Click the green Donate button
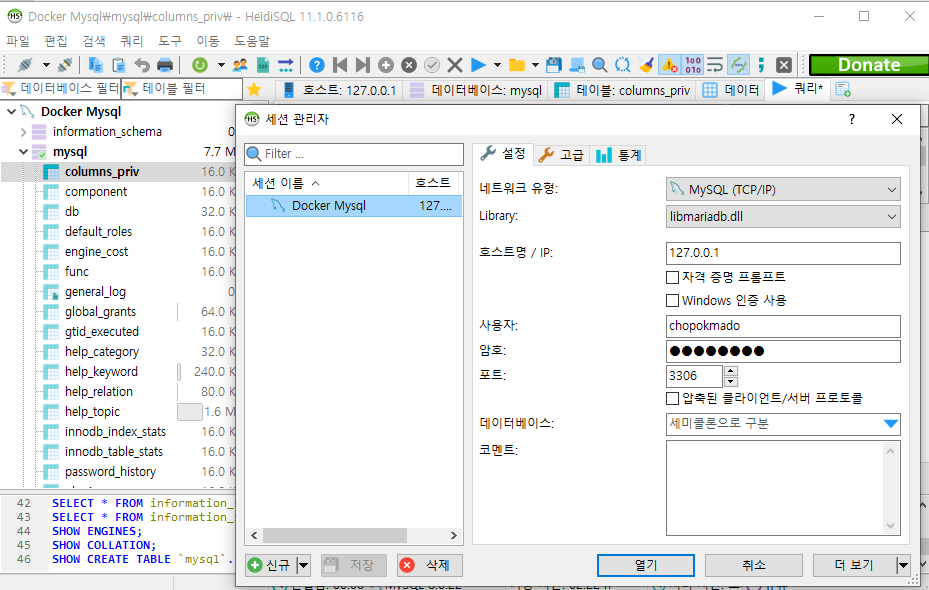 tap(869, 65)
